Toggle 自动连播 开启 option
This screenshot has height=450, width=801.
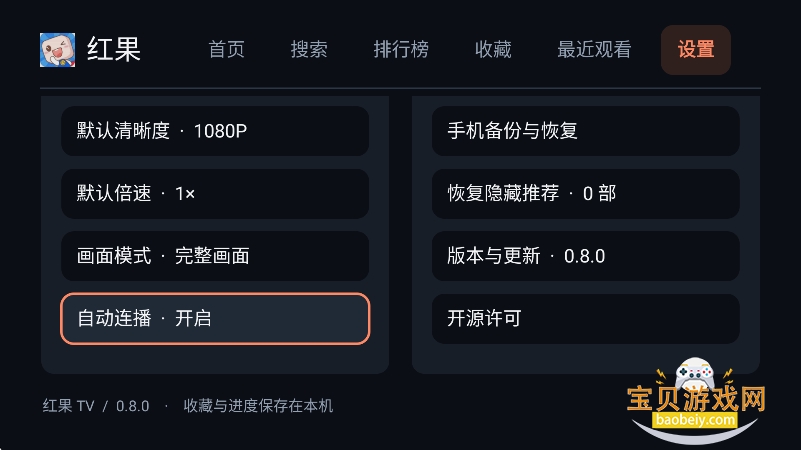point(215,319)
